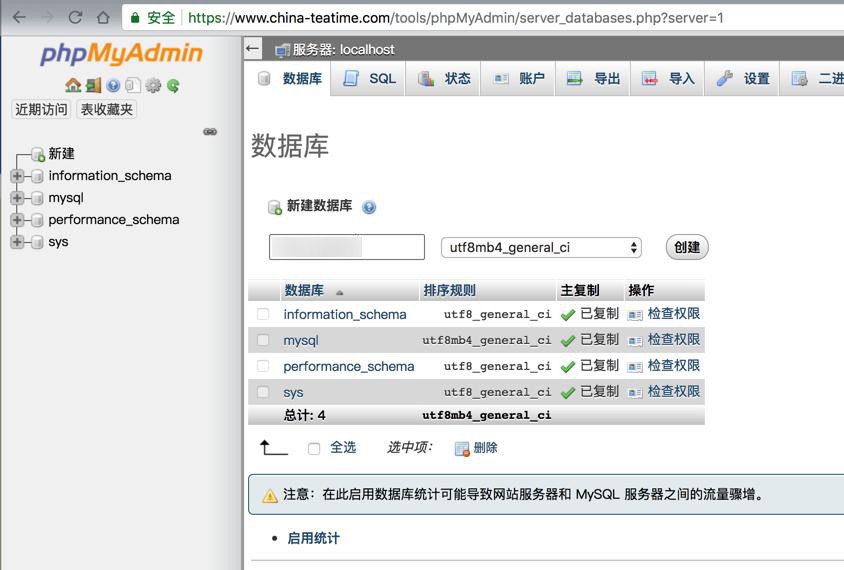The image size is (844, 570).
Task: Click the phpMyAdmin logo
Action: [121, 53]
